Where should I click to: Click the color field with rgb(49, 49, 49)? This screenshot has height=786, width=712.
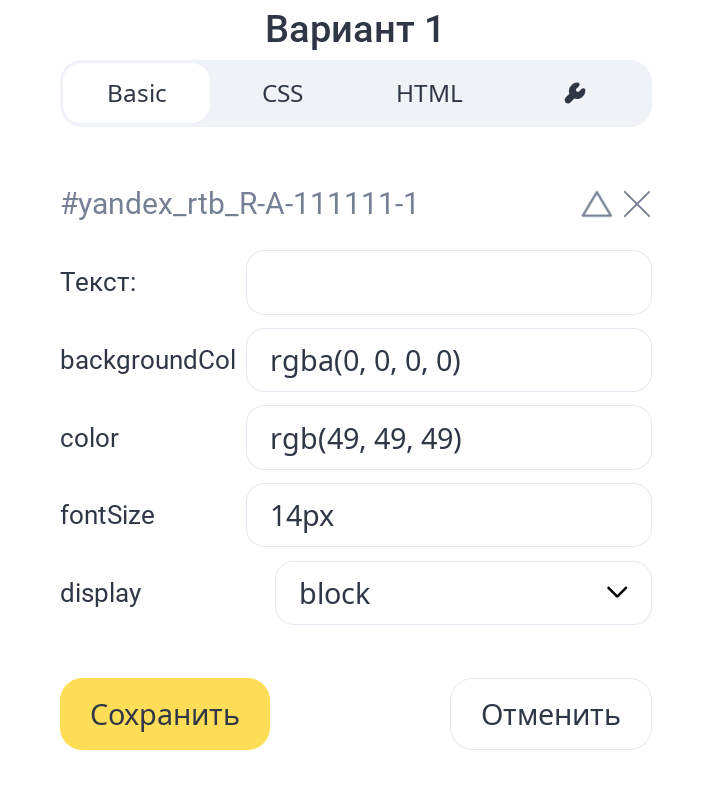click(448, 437)
